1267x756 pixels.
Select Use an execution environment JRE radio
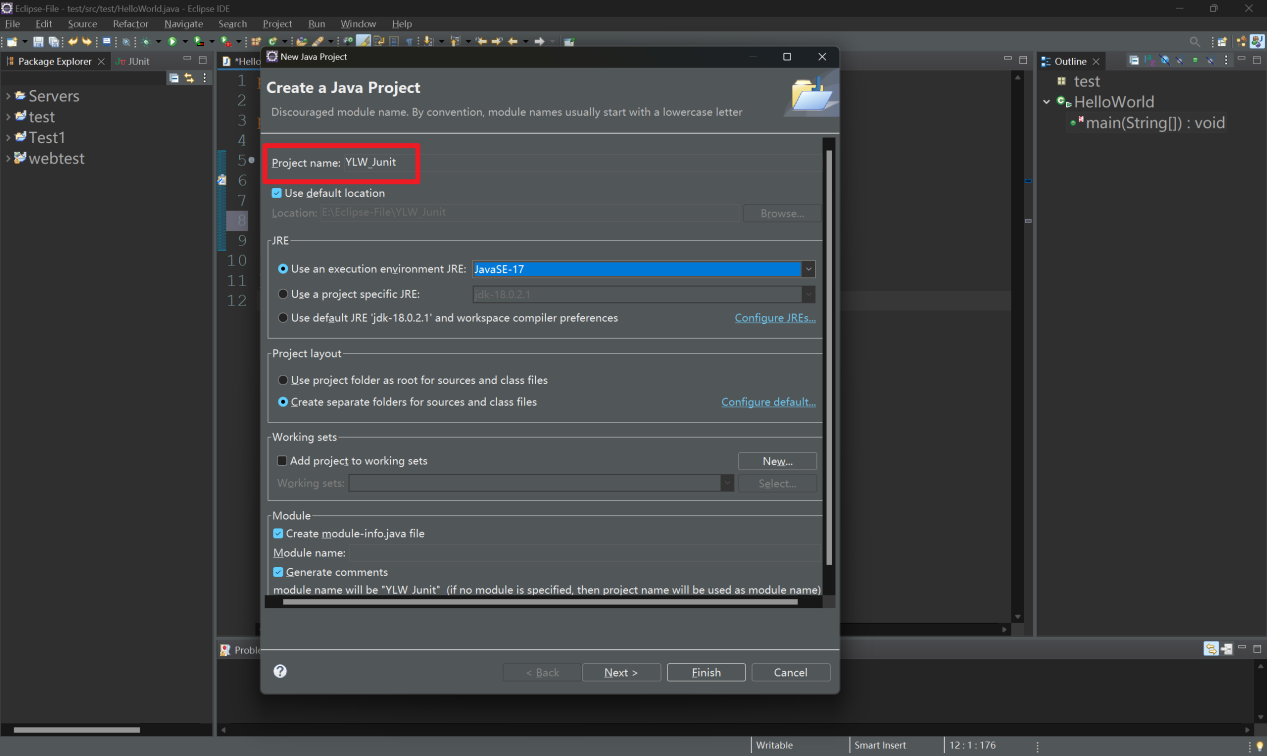pos(283,269)
